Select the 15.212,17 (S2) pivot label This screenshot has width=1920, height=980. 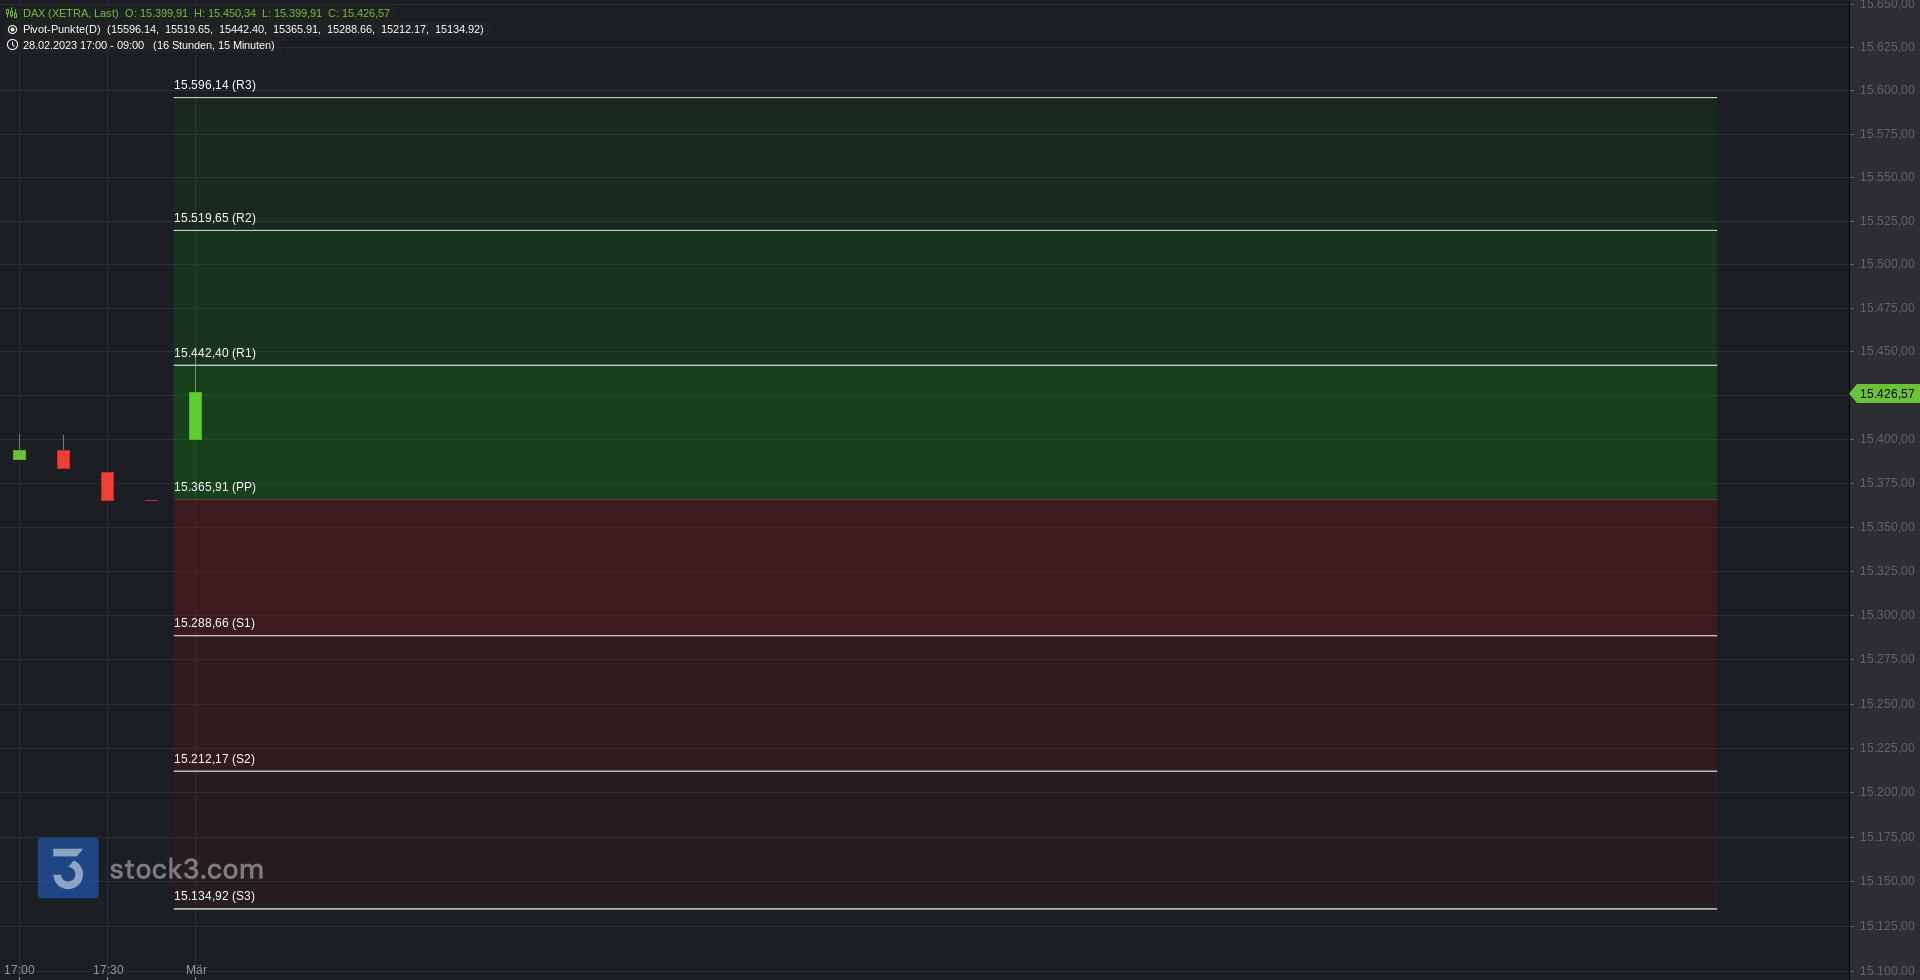214,759
